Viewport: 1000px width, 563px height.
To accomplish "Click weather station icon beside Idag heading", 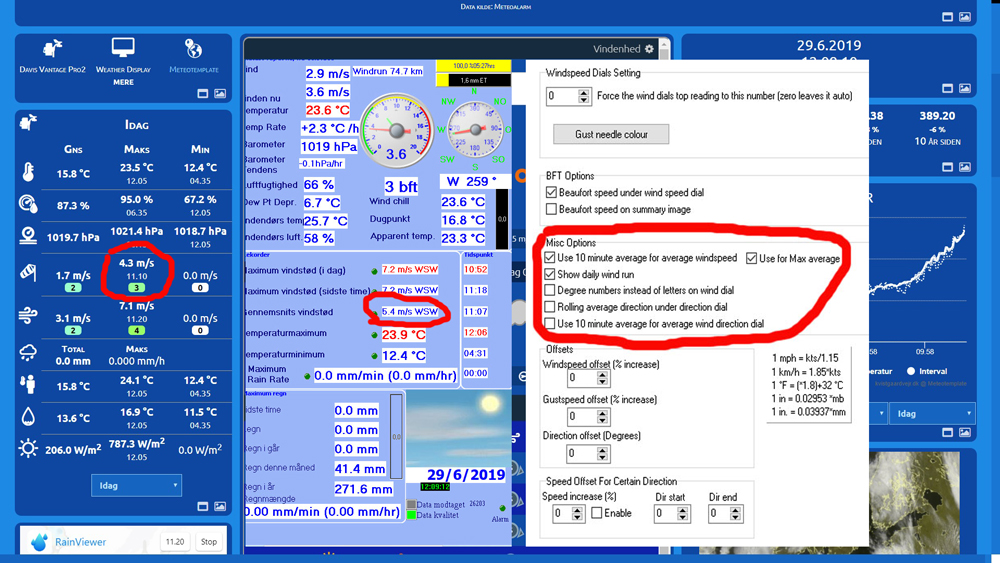I will (28, 122).
